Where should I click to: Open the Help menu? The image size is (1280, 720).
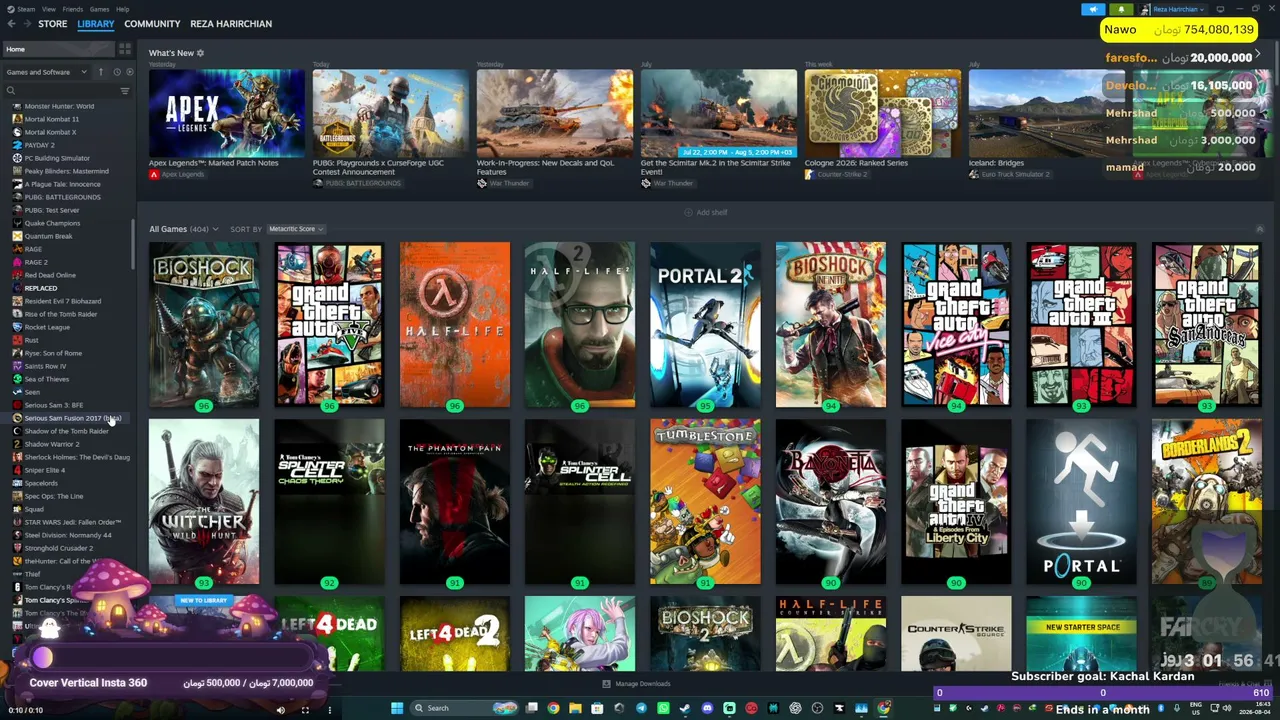click(x=122, y=9)
